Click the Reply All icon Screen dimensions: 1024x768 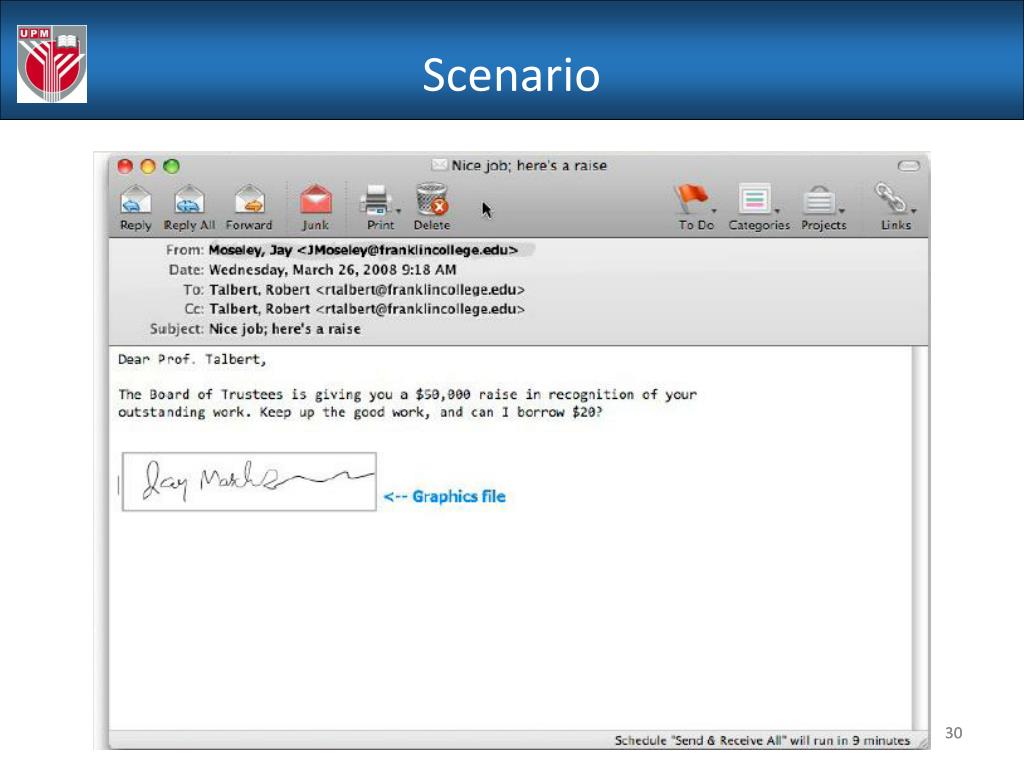(189, 199)
